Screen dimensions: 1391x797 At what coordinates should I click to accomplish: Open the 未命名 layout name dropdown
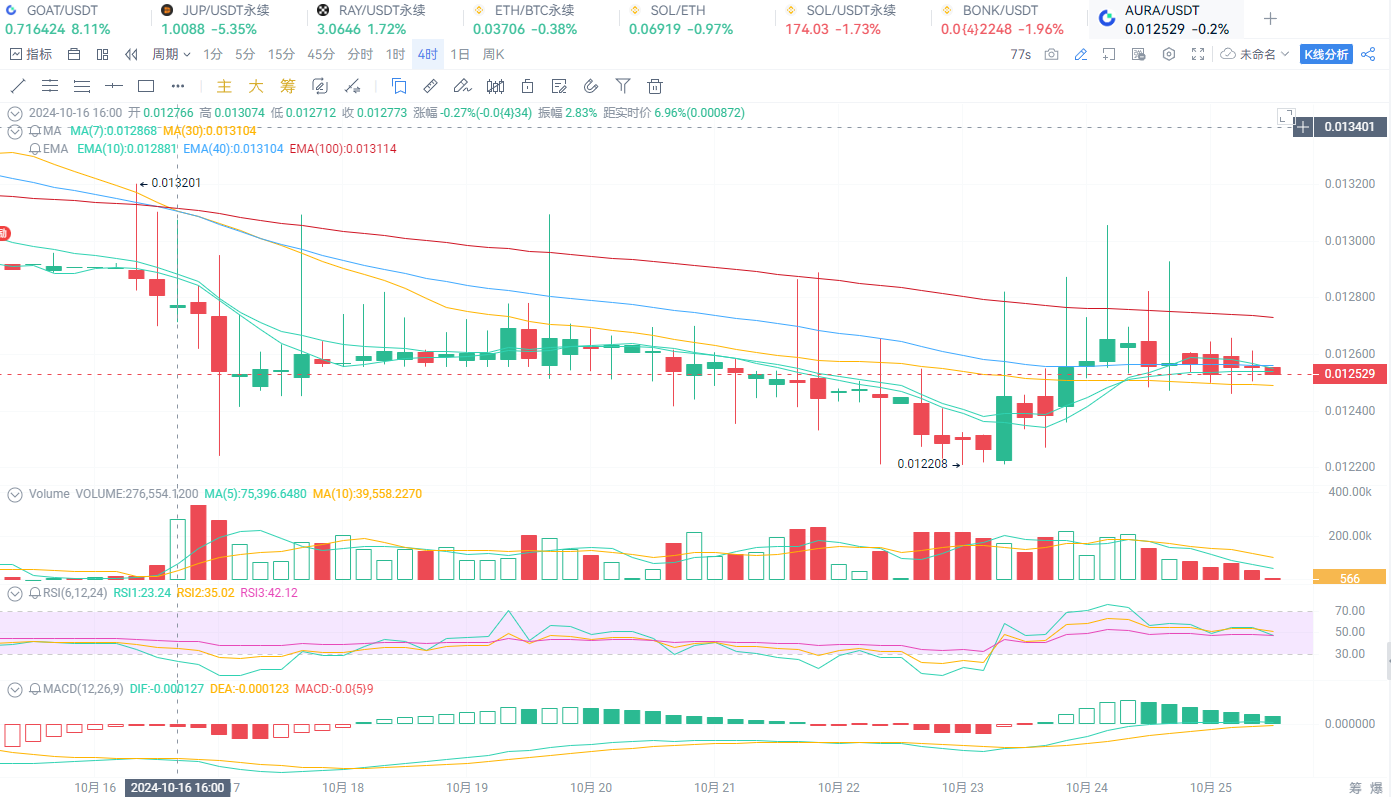[1255, 54]
